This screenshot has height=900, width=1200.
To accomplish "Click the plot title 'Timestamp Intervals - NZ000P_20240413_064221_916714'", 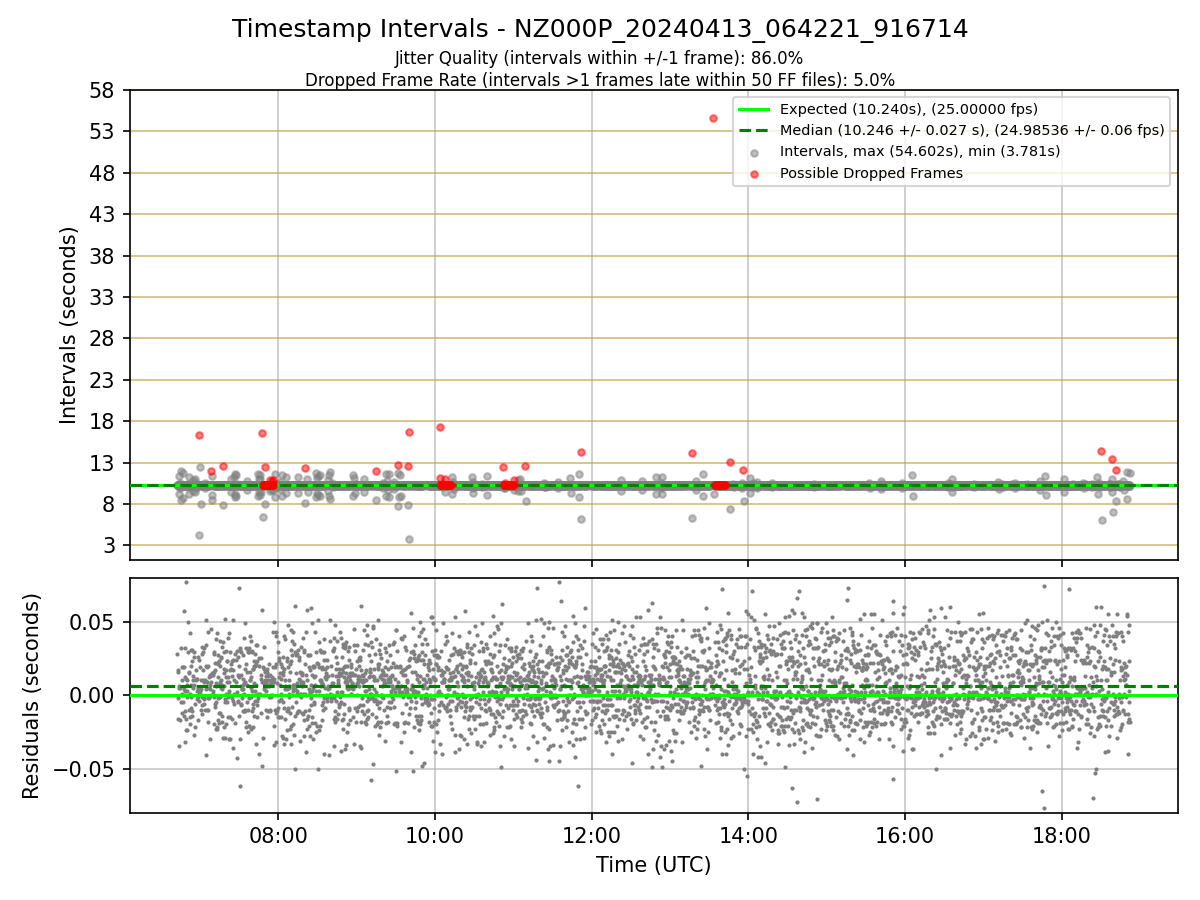I will (x=600, y=29).
